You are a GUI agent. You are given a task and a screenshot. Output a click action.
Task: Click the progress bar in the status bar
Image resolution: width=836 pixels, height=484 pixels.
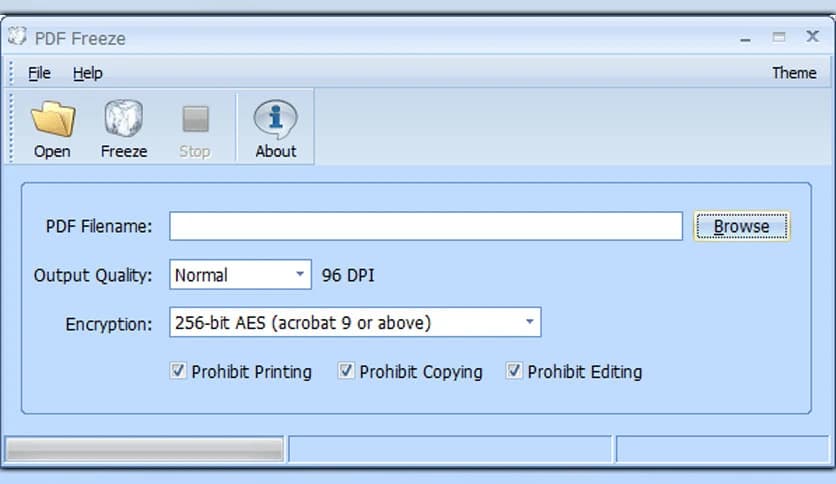[144, 449]
